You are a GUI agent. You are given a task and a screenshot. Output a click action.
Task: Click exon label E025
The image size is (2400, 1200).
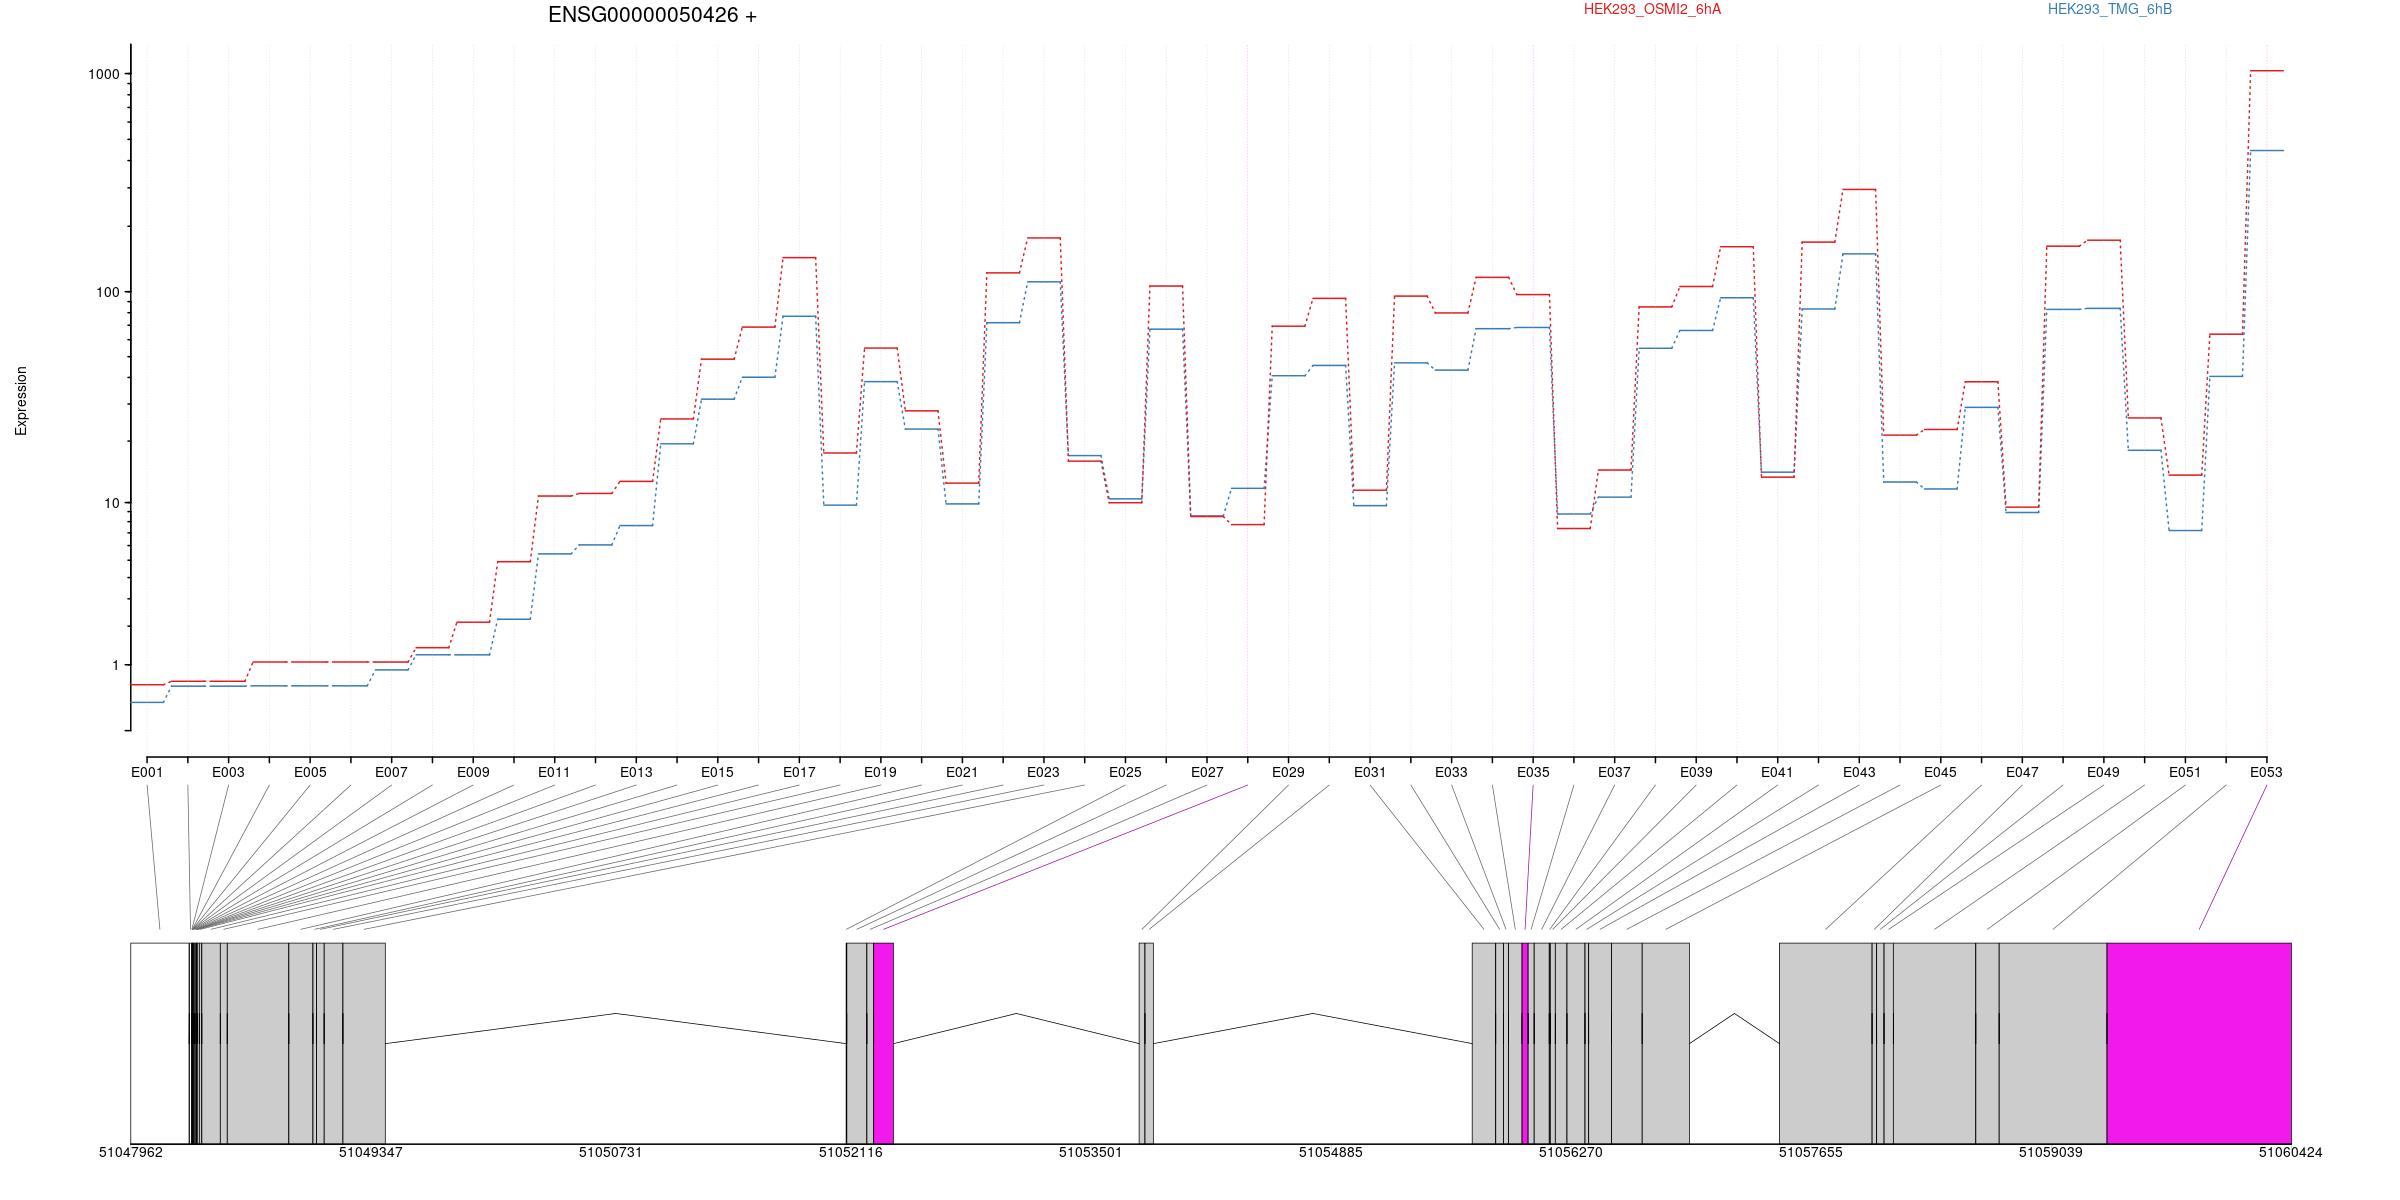(x=1125, y=772)
